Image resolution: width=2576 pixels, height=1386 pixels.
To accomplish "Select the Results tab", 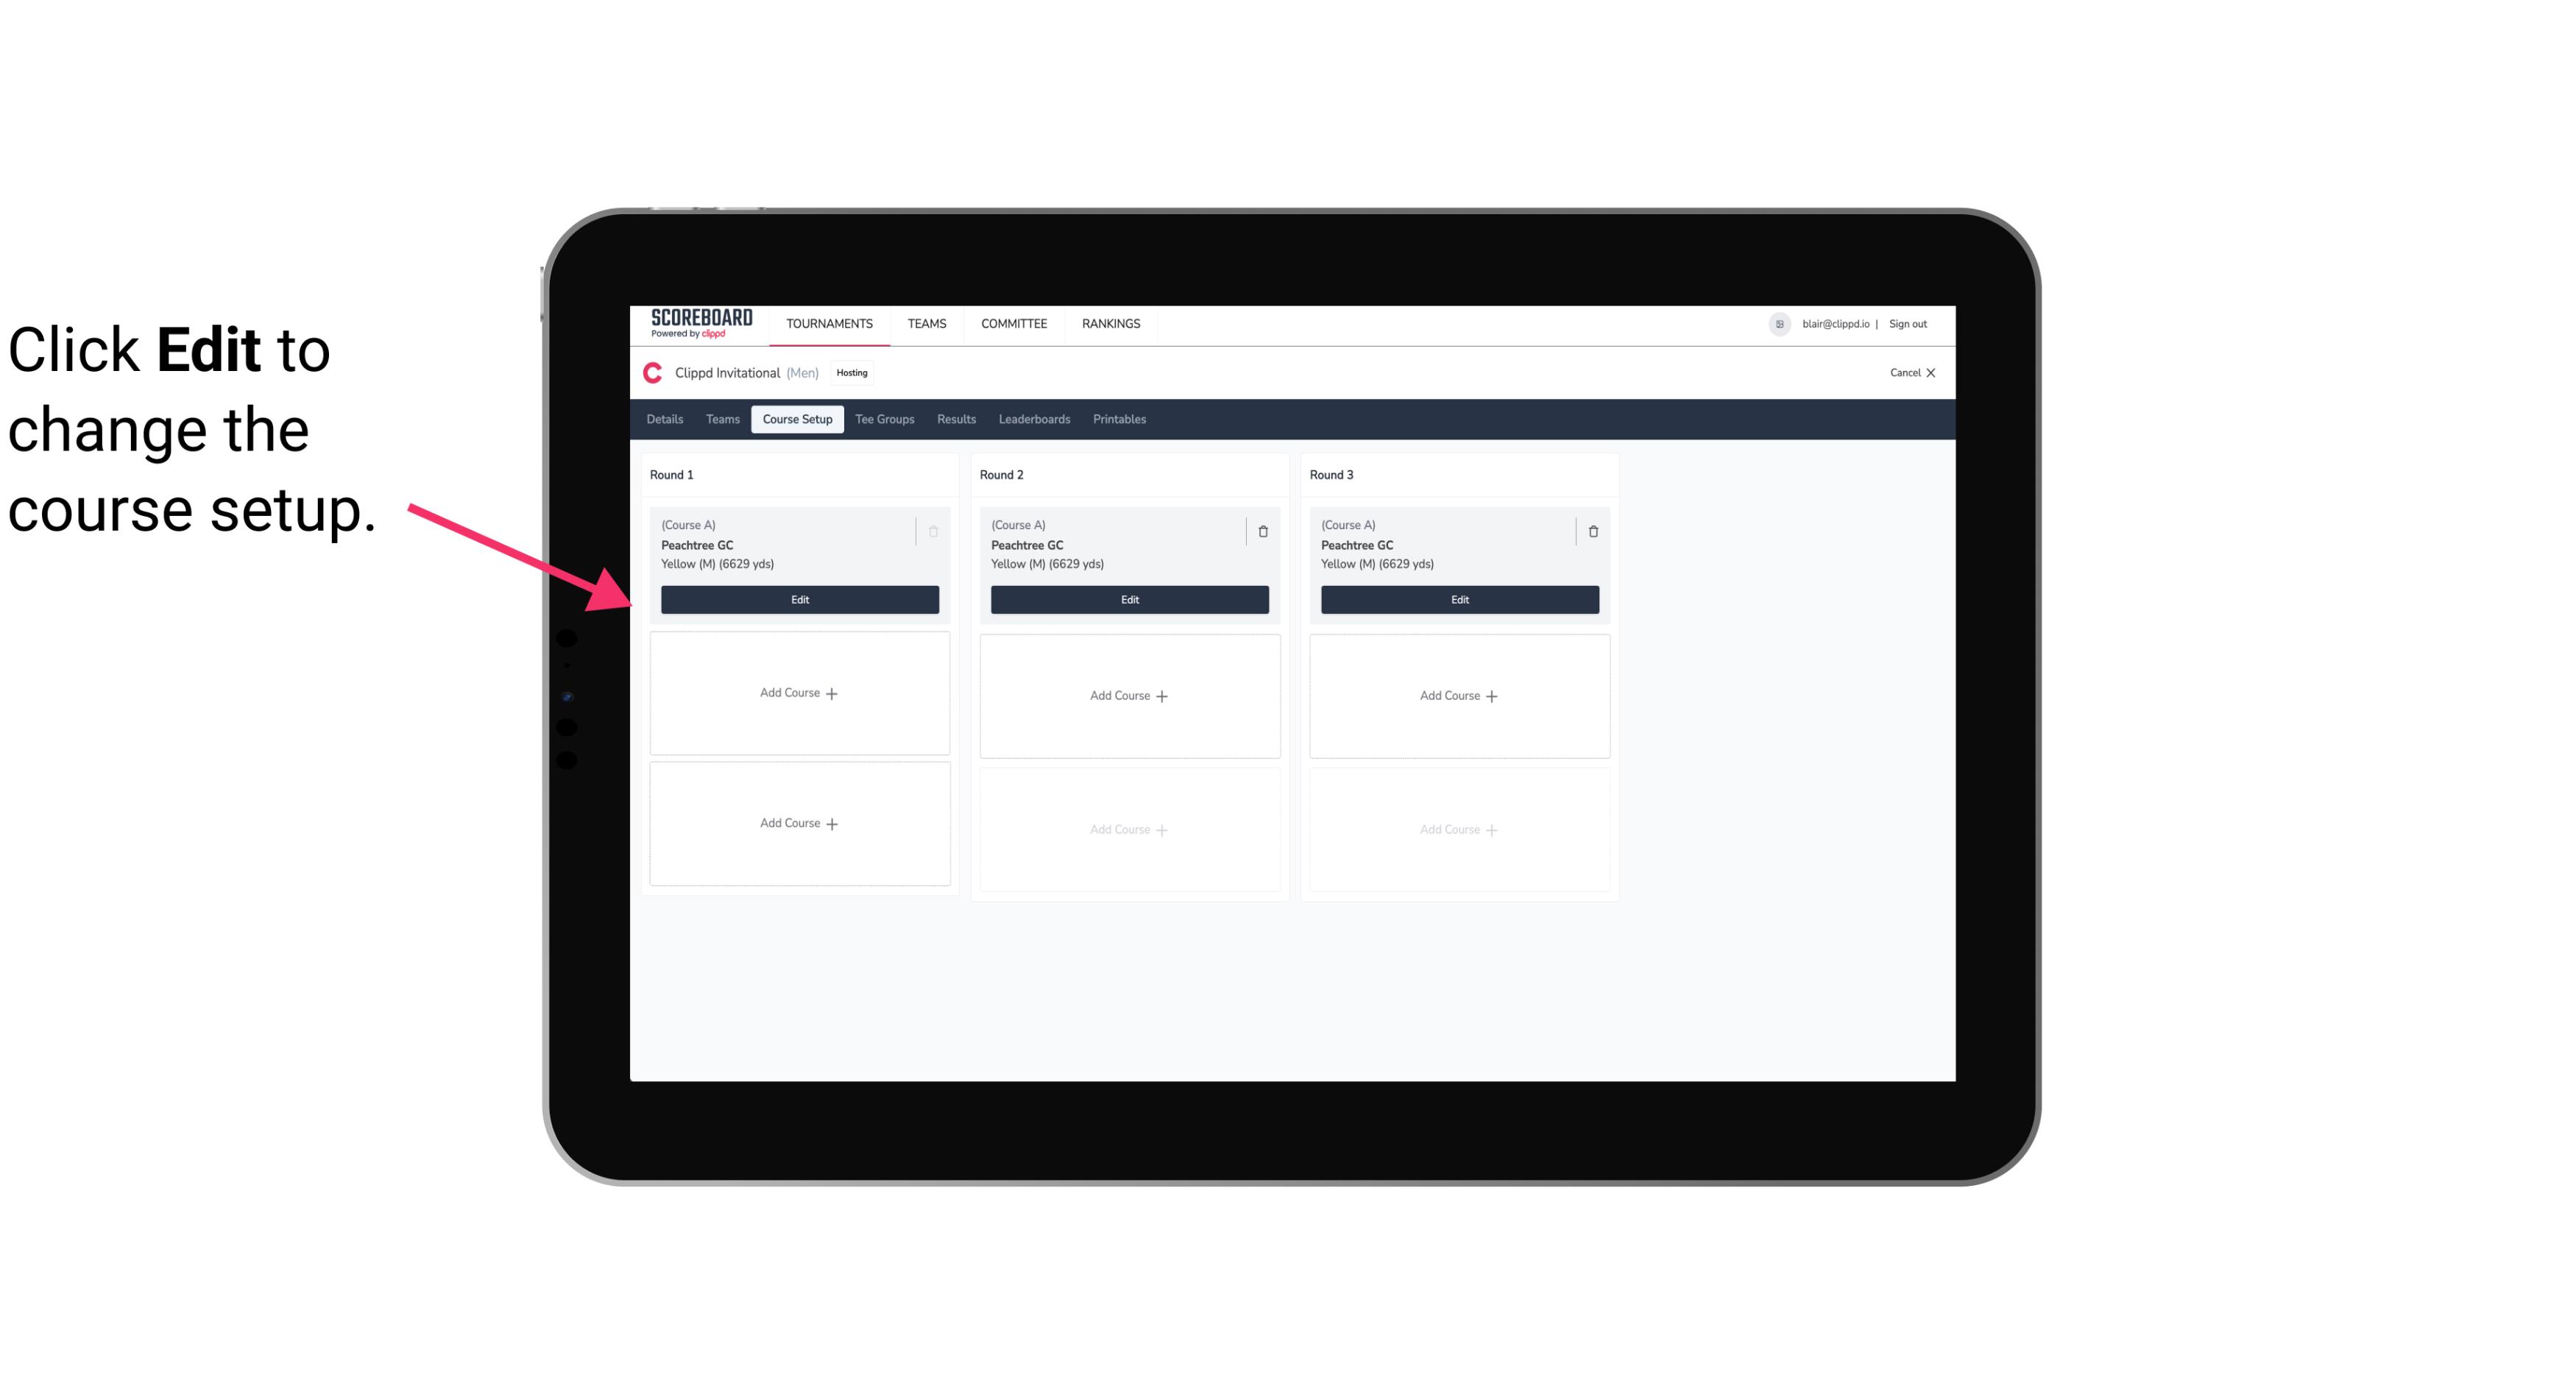I will pos(955,418).
